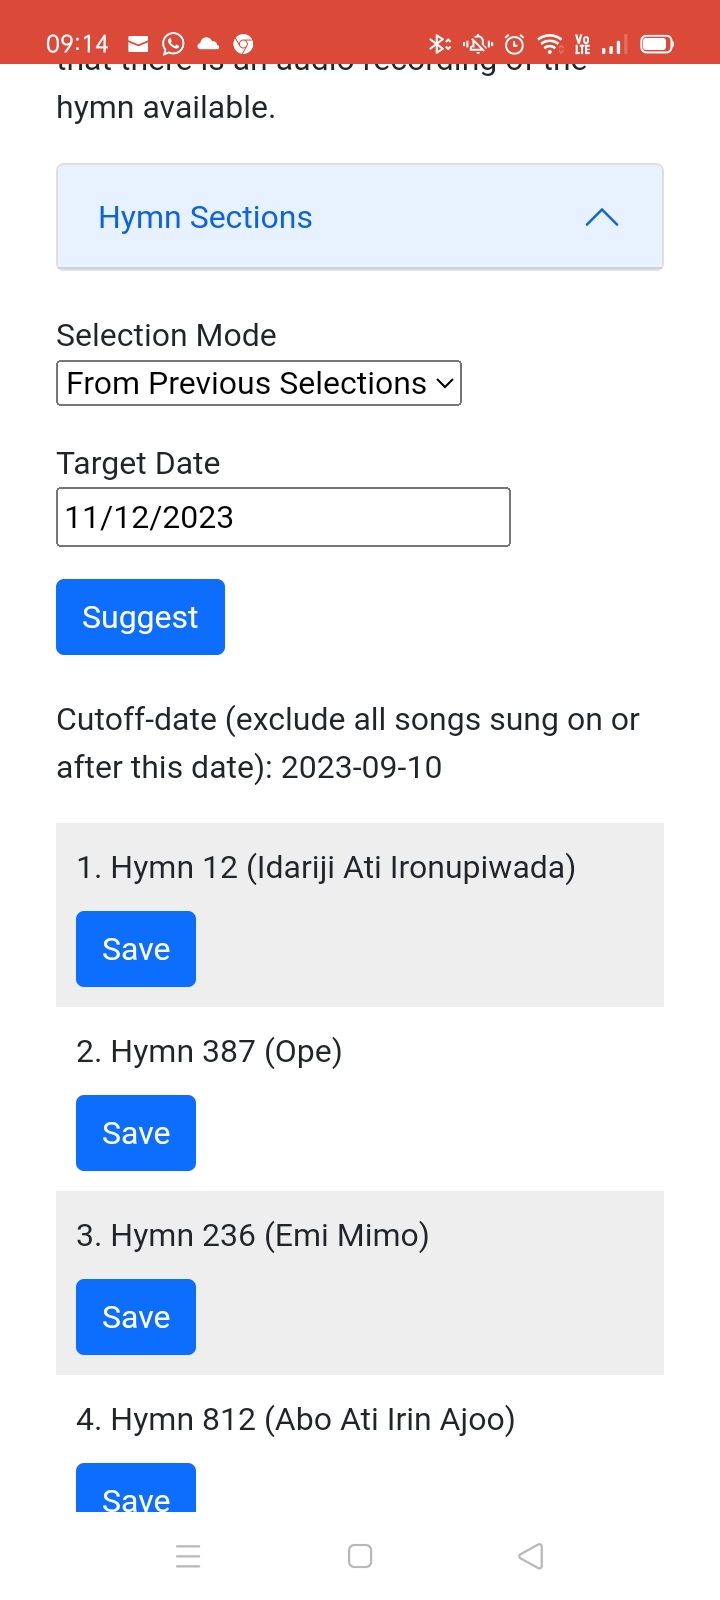This screenshot has width=720, height=1600.
Task: Tap the Bluetooth status icon
Action: point(438,44)
